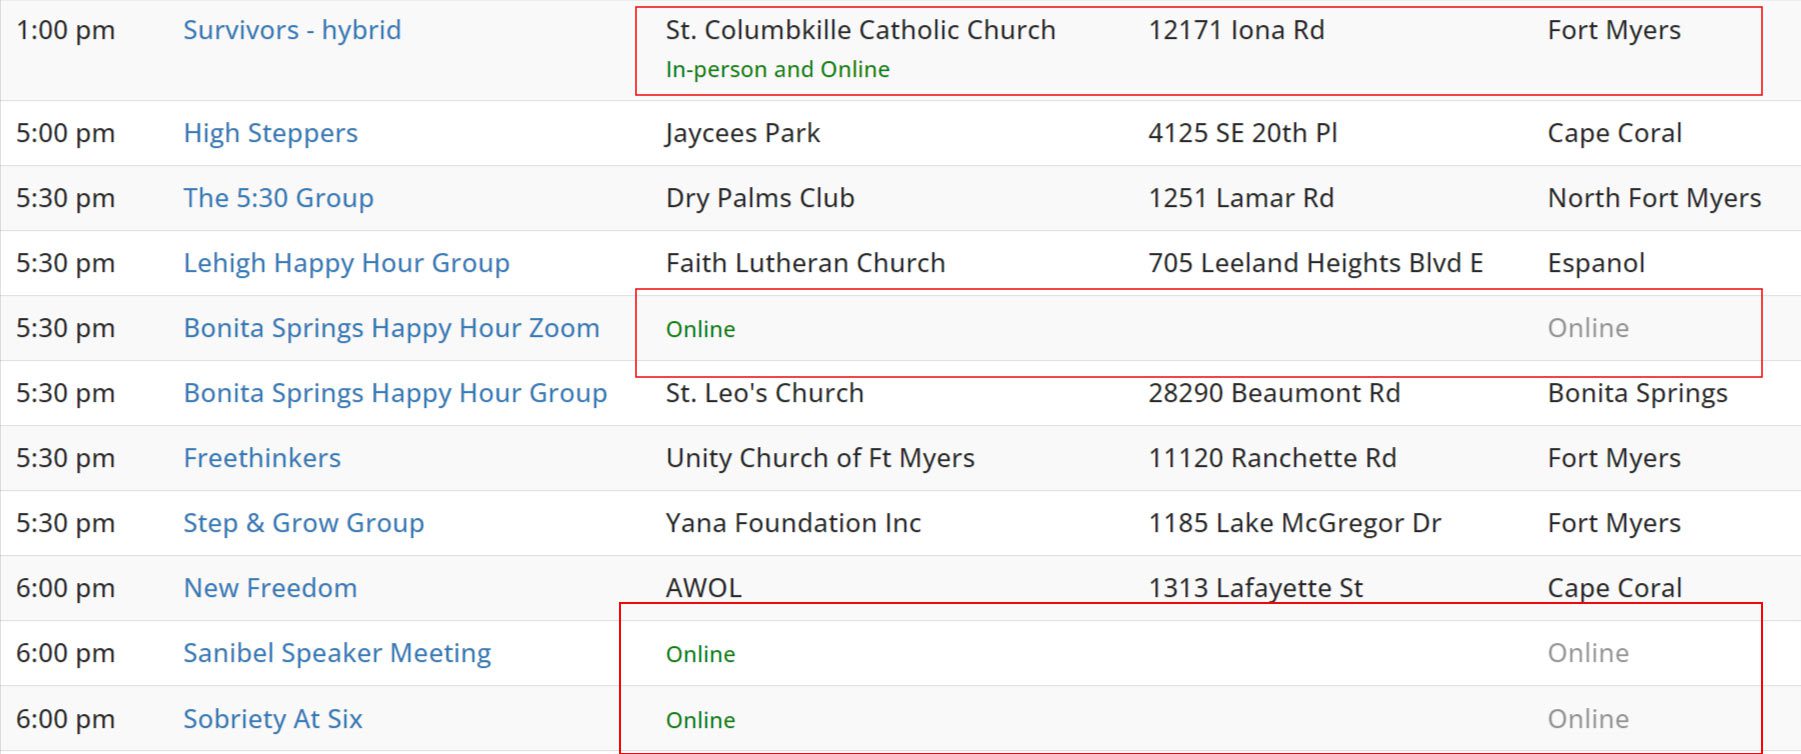Open Bonita Springs Happy Hour Group
This screenshot has width=1801, height=754.
(x=395, y=393)
